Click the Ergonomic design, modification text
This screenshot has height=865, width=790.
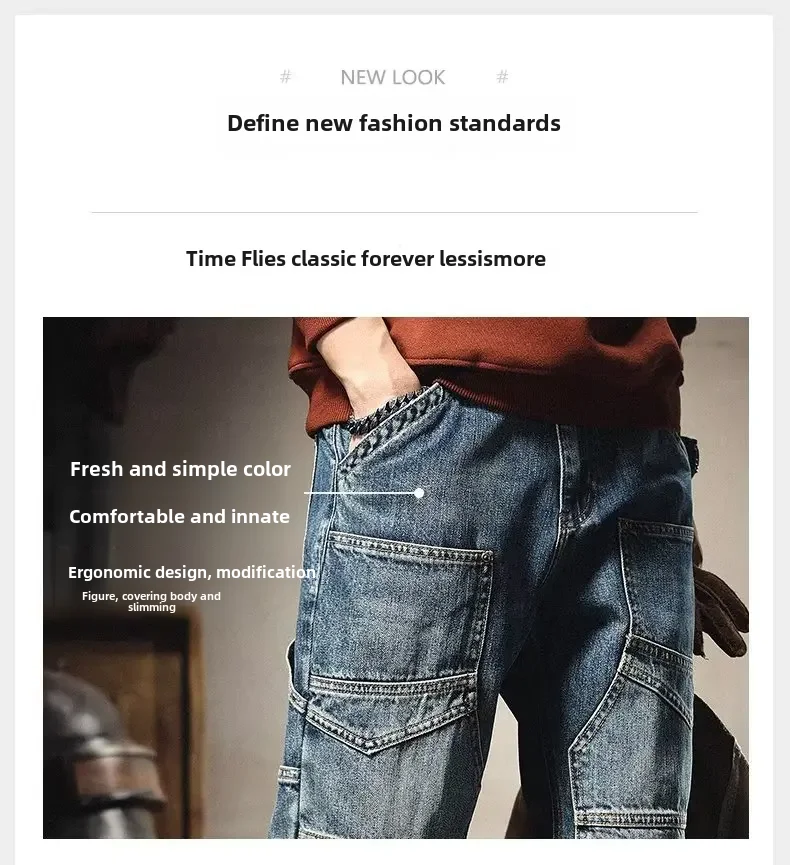pos(192,572)
